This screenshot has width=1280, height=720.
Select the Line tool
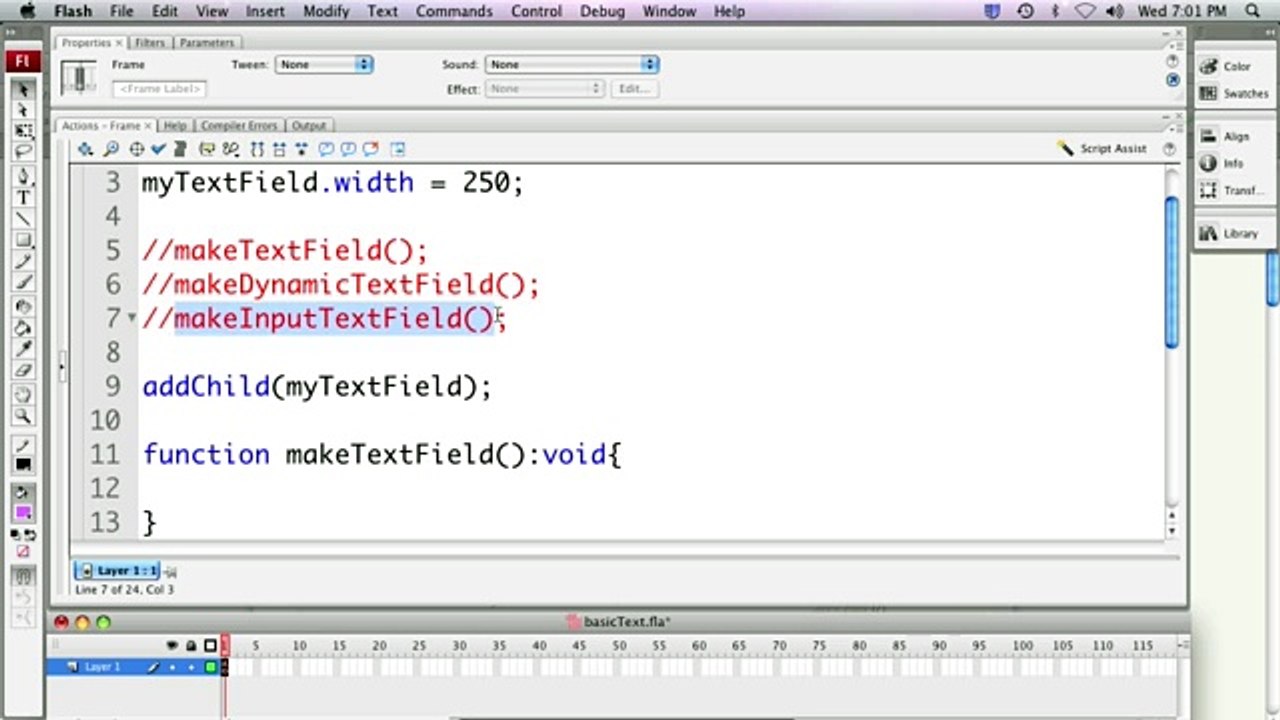23,219
